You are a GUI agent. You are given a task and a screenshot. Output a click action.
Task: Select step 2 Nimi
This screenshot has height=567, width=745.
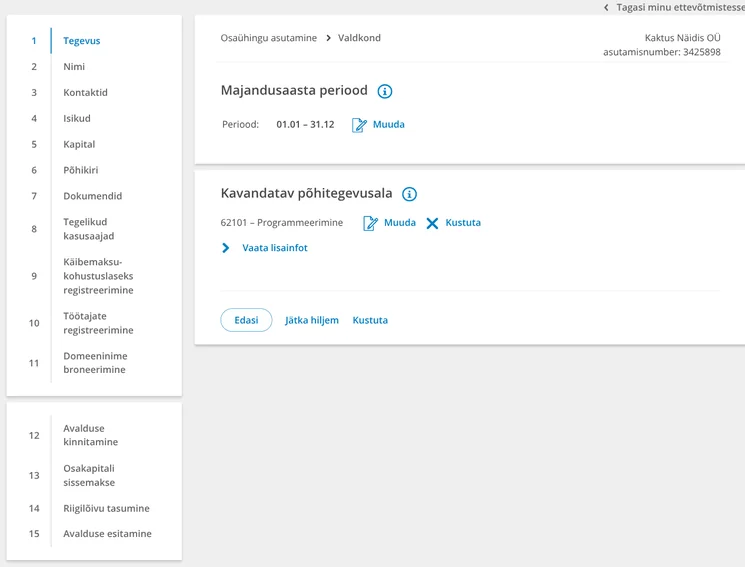[x=74, y=67]
